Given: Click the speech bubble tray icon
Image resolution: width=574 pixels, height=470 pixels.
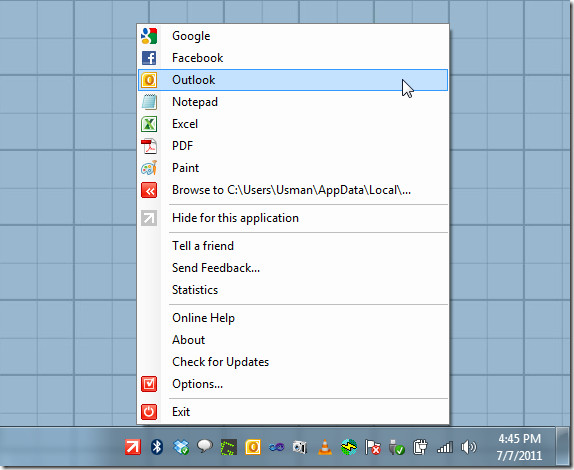Looking at the screenshot, I should [205, 447].
